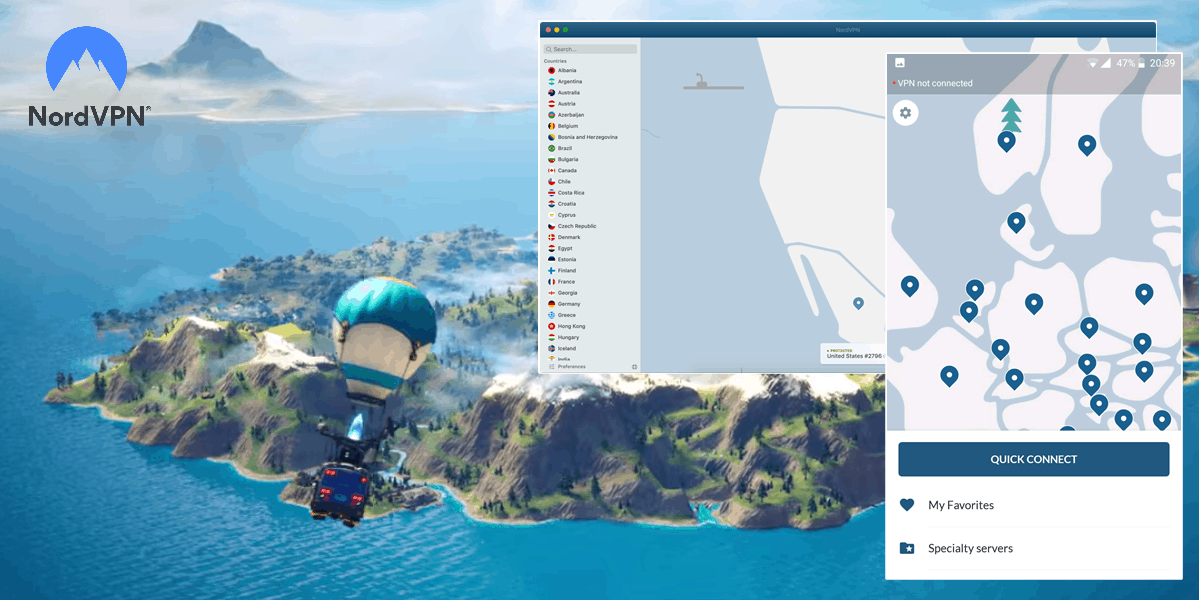This screenshot has height=600, width=1199.
Task: Select the server pin below the green tree
Action: click(x=1006, y=141)
